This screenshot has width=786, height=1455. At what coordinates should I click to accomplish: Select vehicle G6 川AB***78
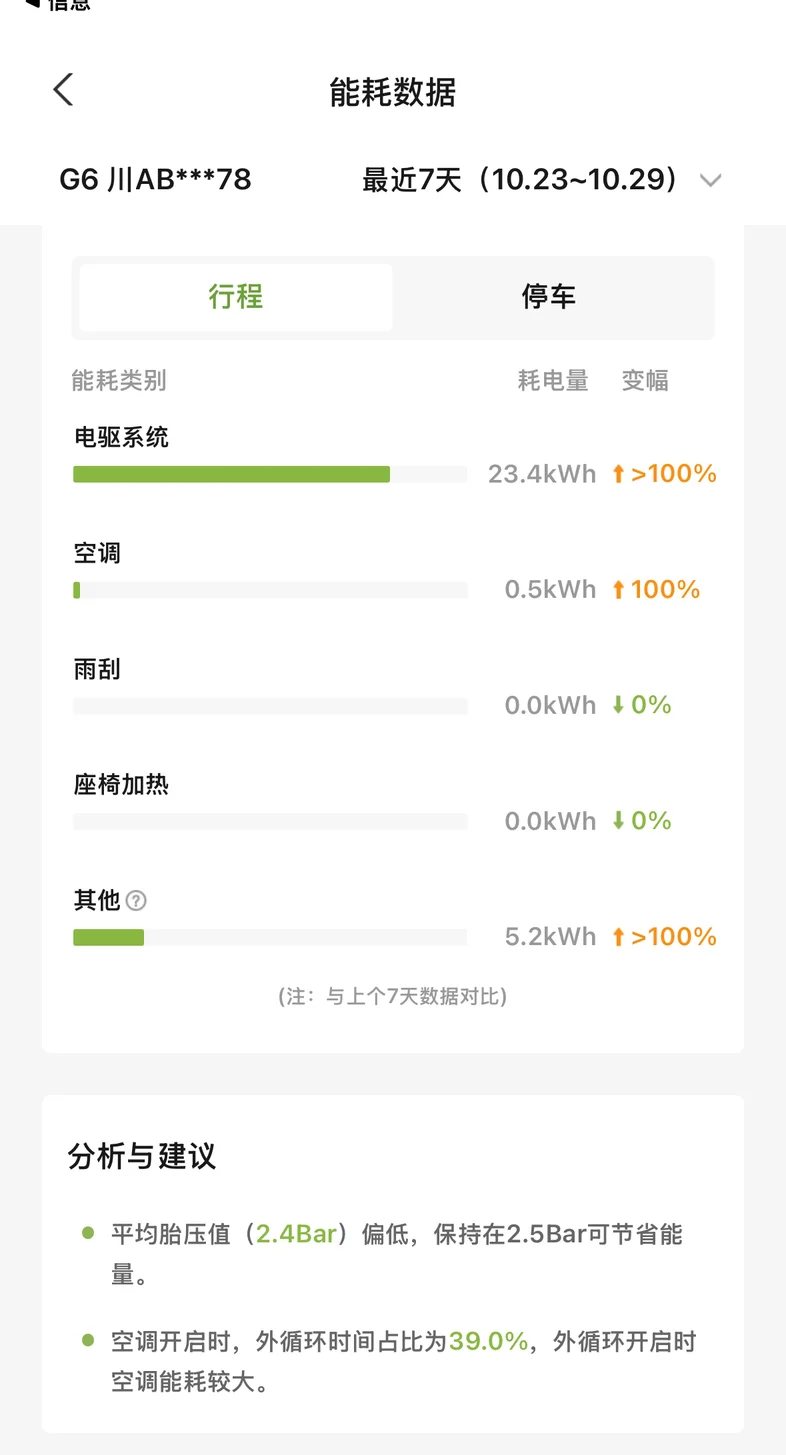[155, 180]
